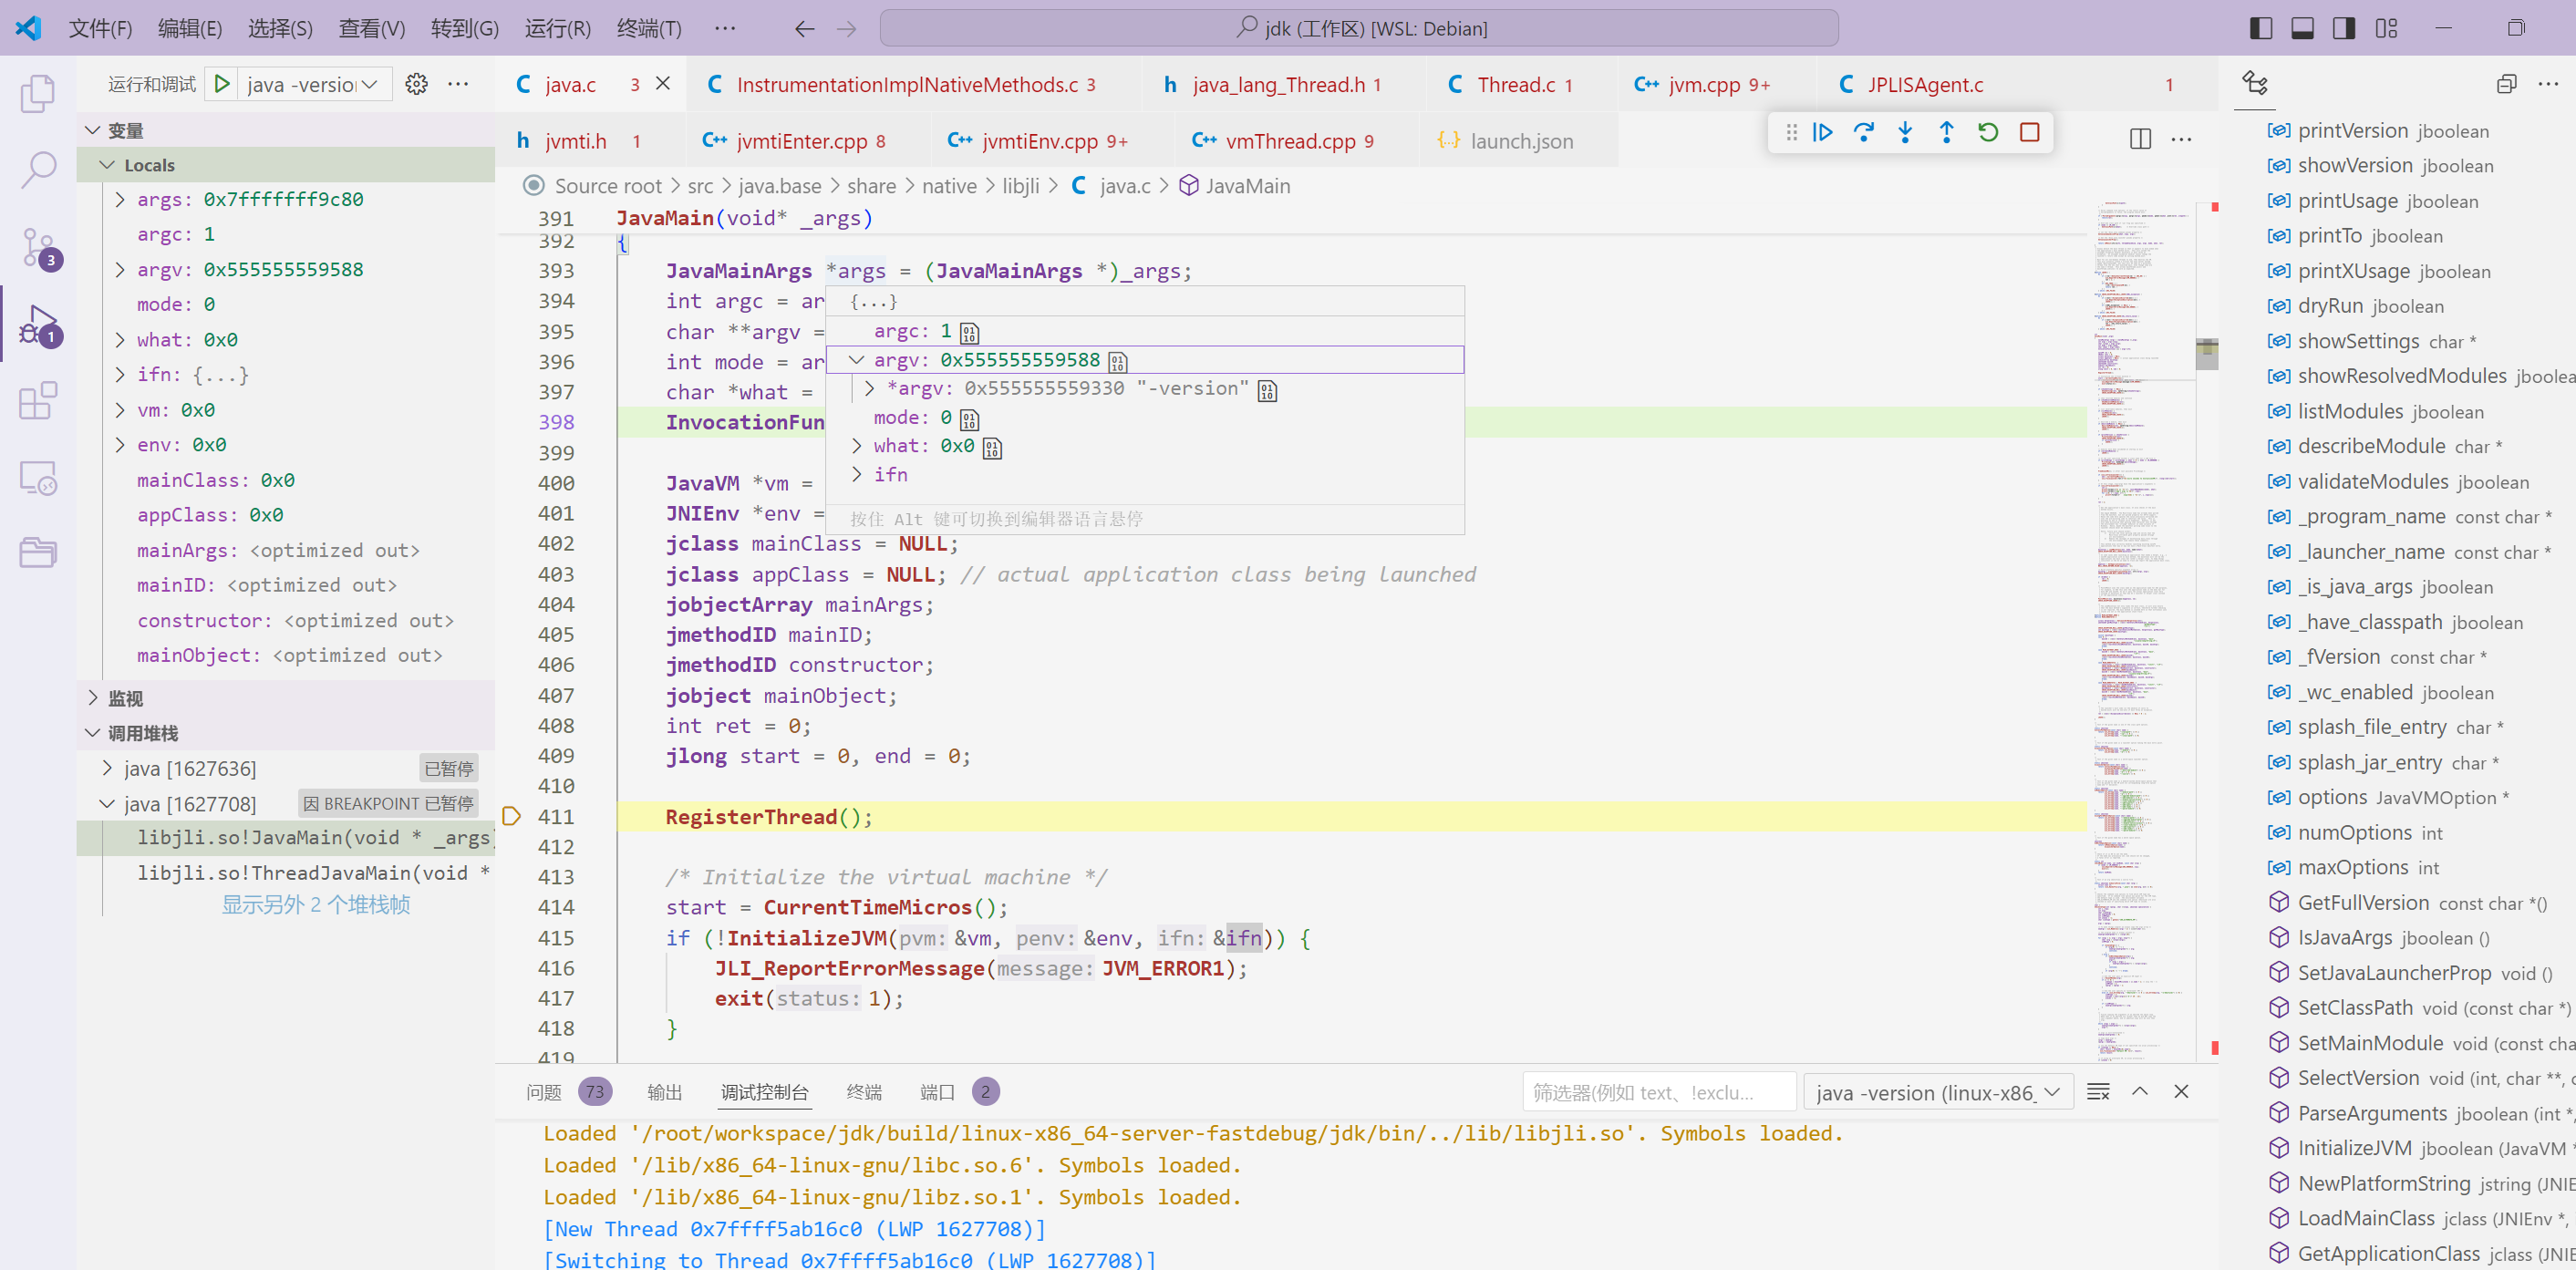The height and width of the screenshot is (1270, 2576).
Task: Collapse argv in the hover popup
Action: pos(856,360)
